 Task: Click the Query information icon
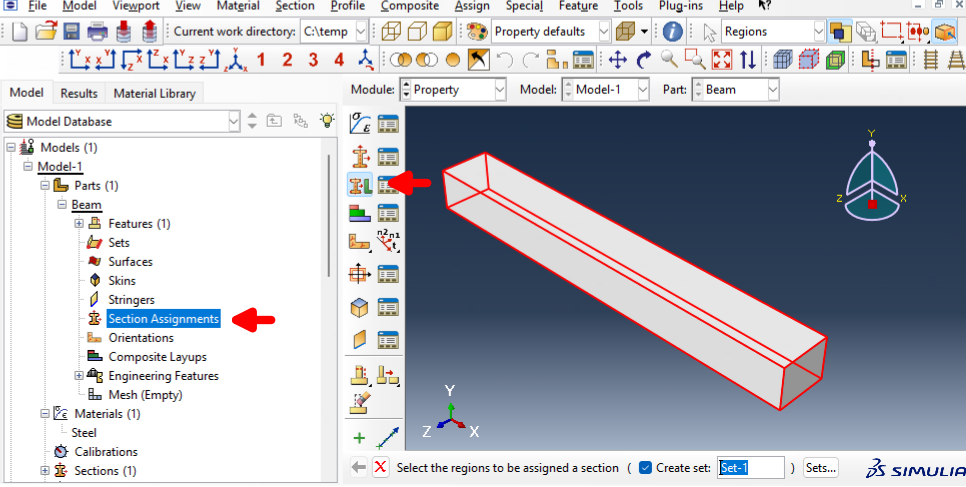point(674,31)
